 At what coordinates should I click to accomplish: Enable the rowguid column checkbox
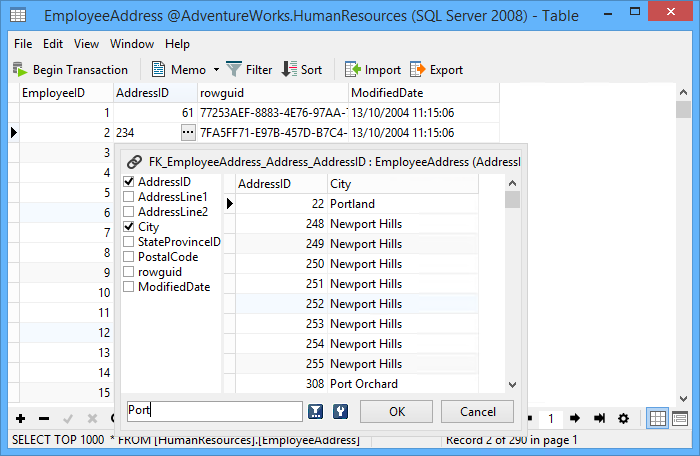click(x=129, y=272)
